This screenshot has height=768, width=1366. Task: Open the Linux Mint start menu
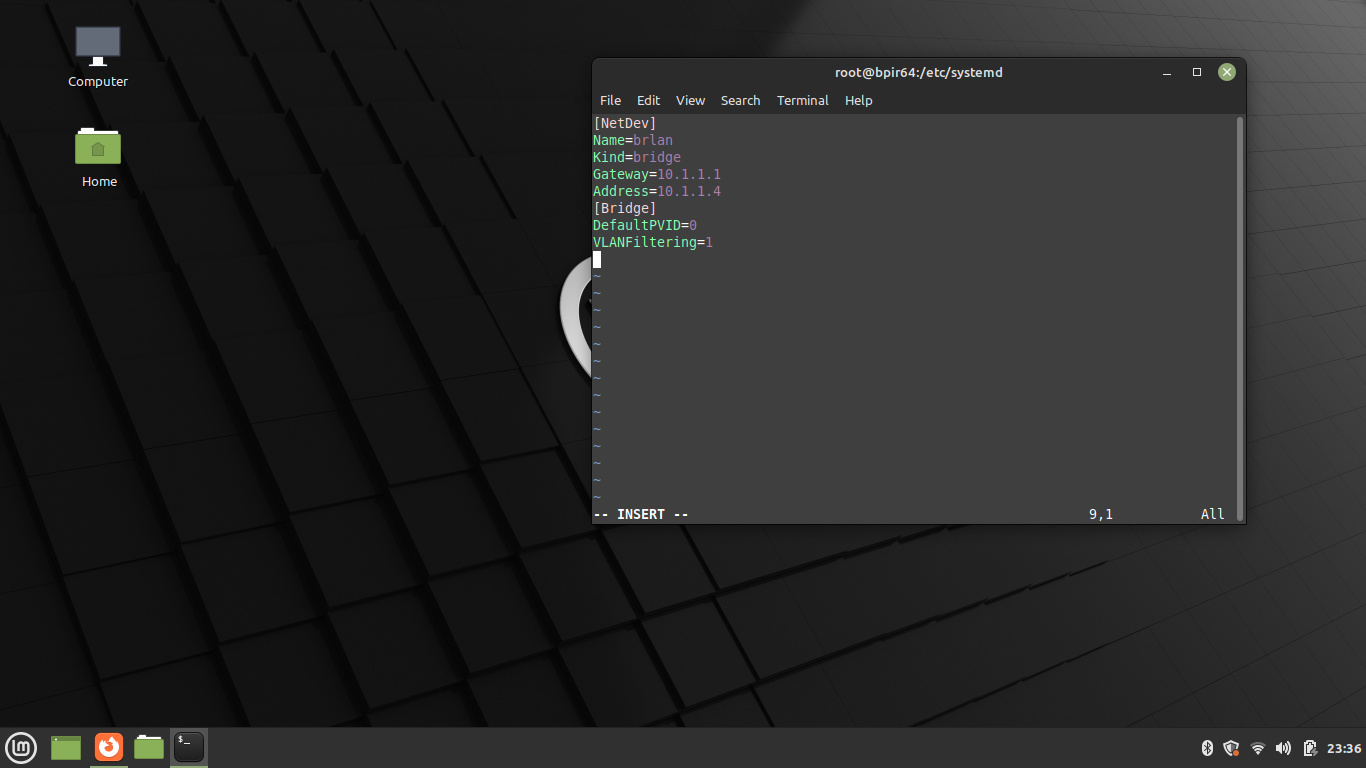coord(21,747)
